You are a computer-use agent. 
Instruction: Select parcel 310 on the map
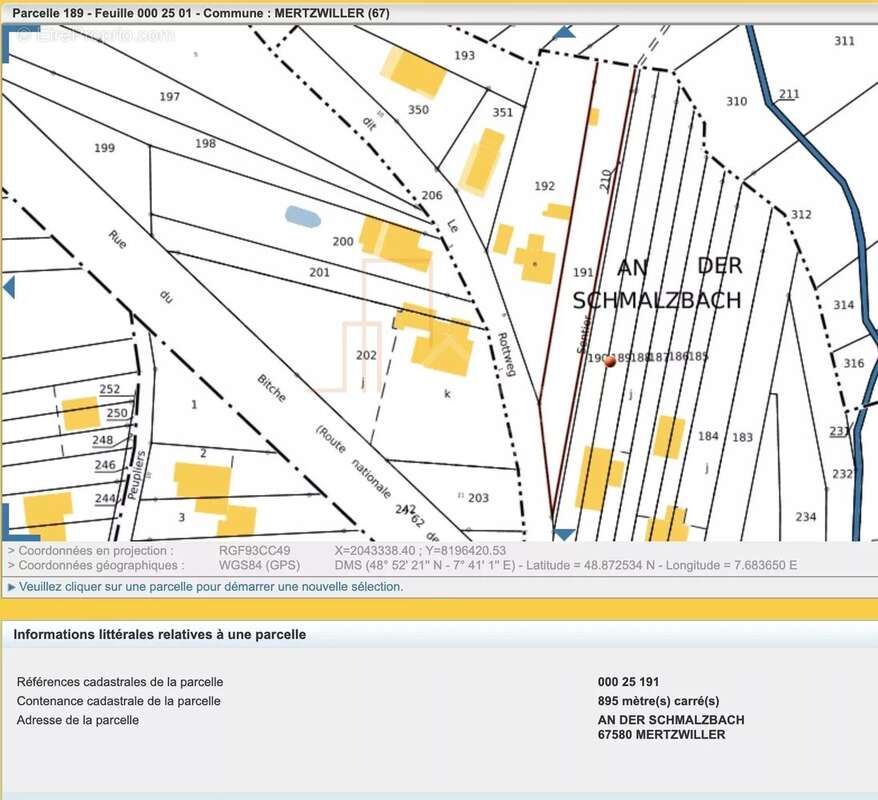pos(736,101)
